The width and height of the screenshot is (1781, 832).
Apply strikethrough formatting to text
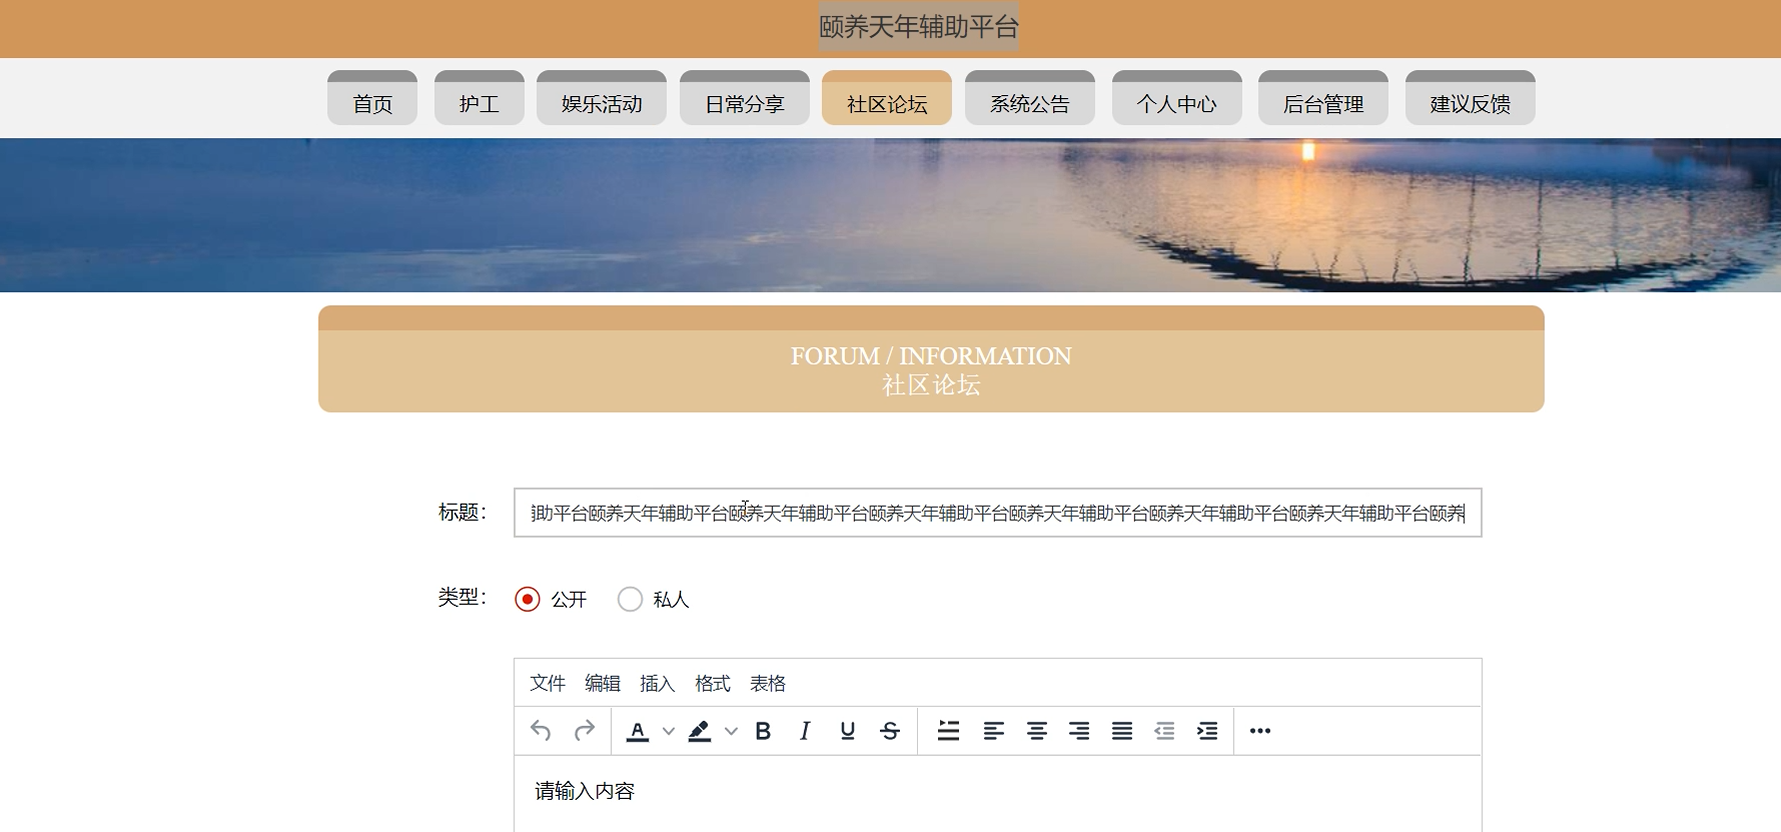tap(890, 731)
